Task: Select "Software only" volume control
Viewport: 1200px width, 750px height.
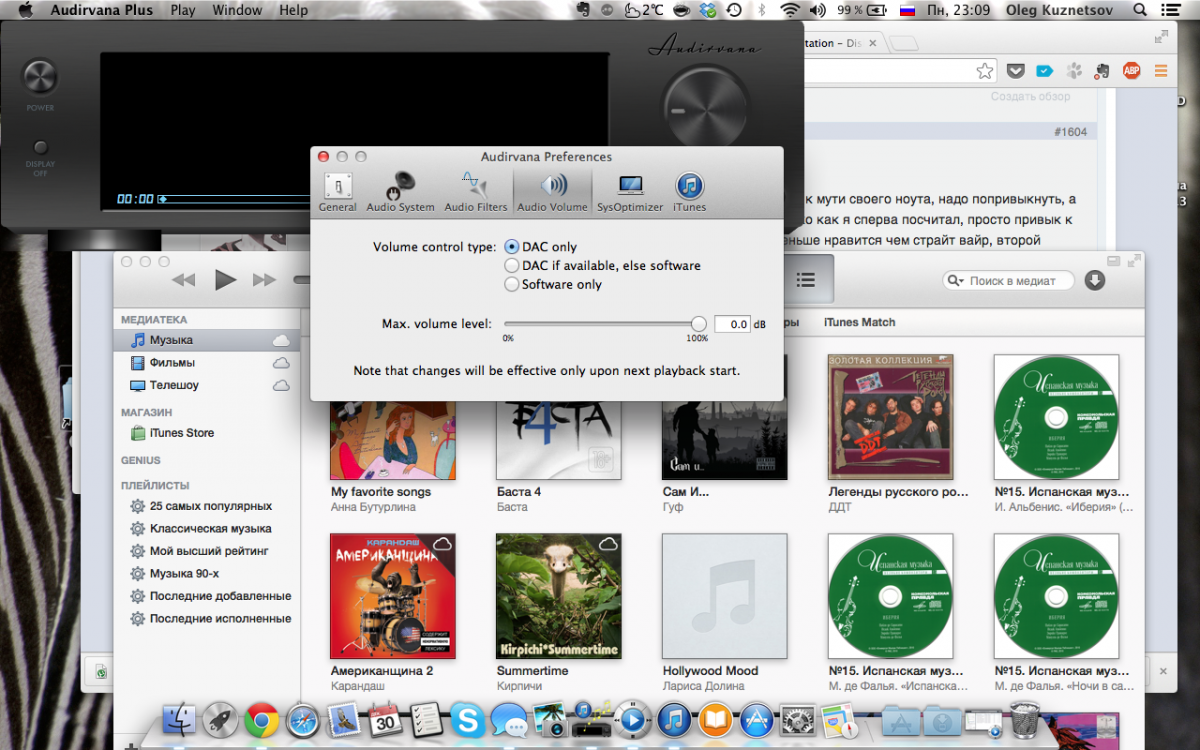Action: coord(512,285)
